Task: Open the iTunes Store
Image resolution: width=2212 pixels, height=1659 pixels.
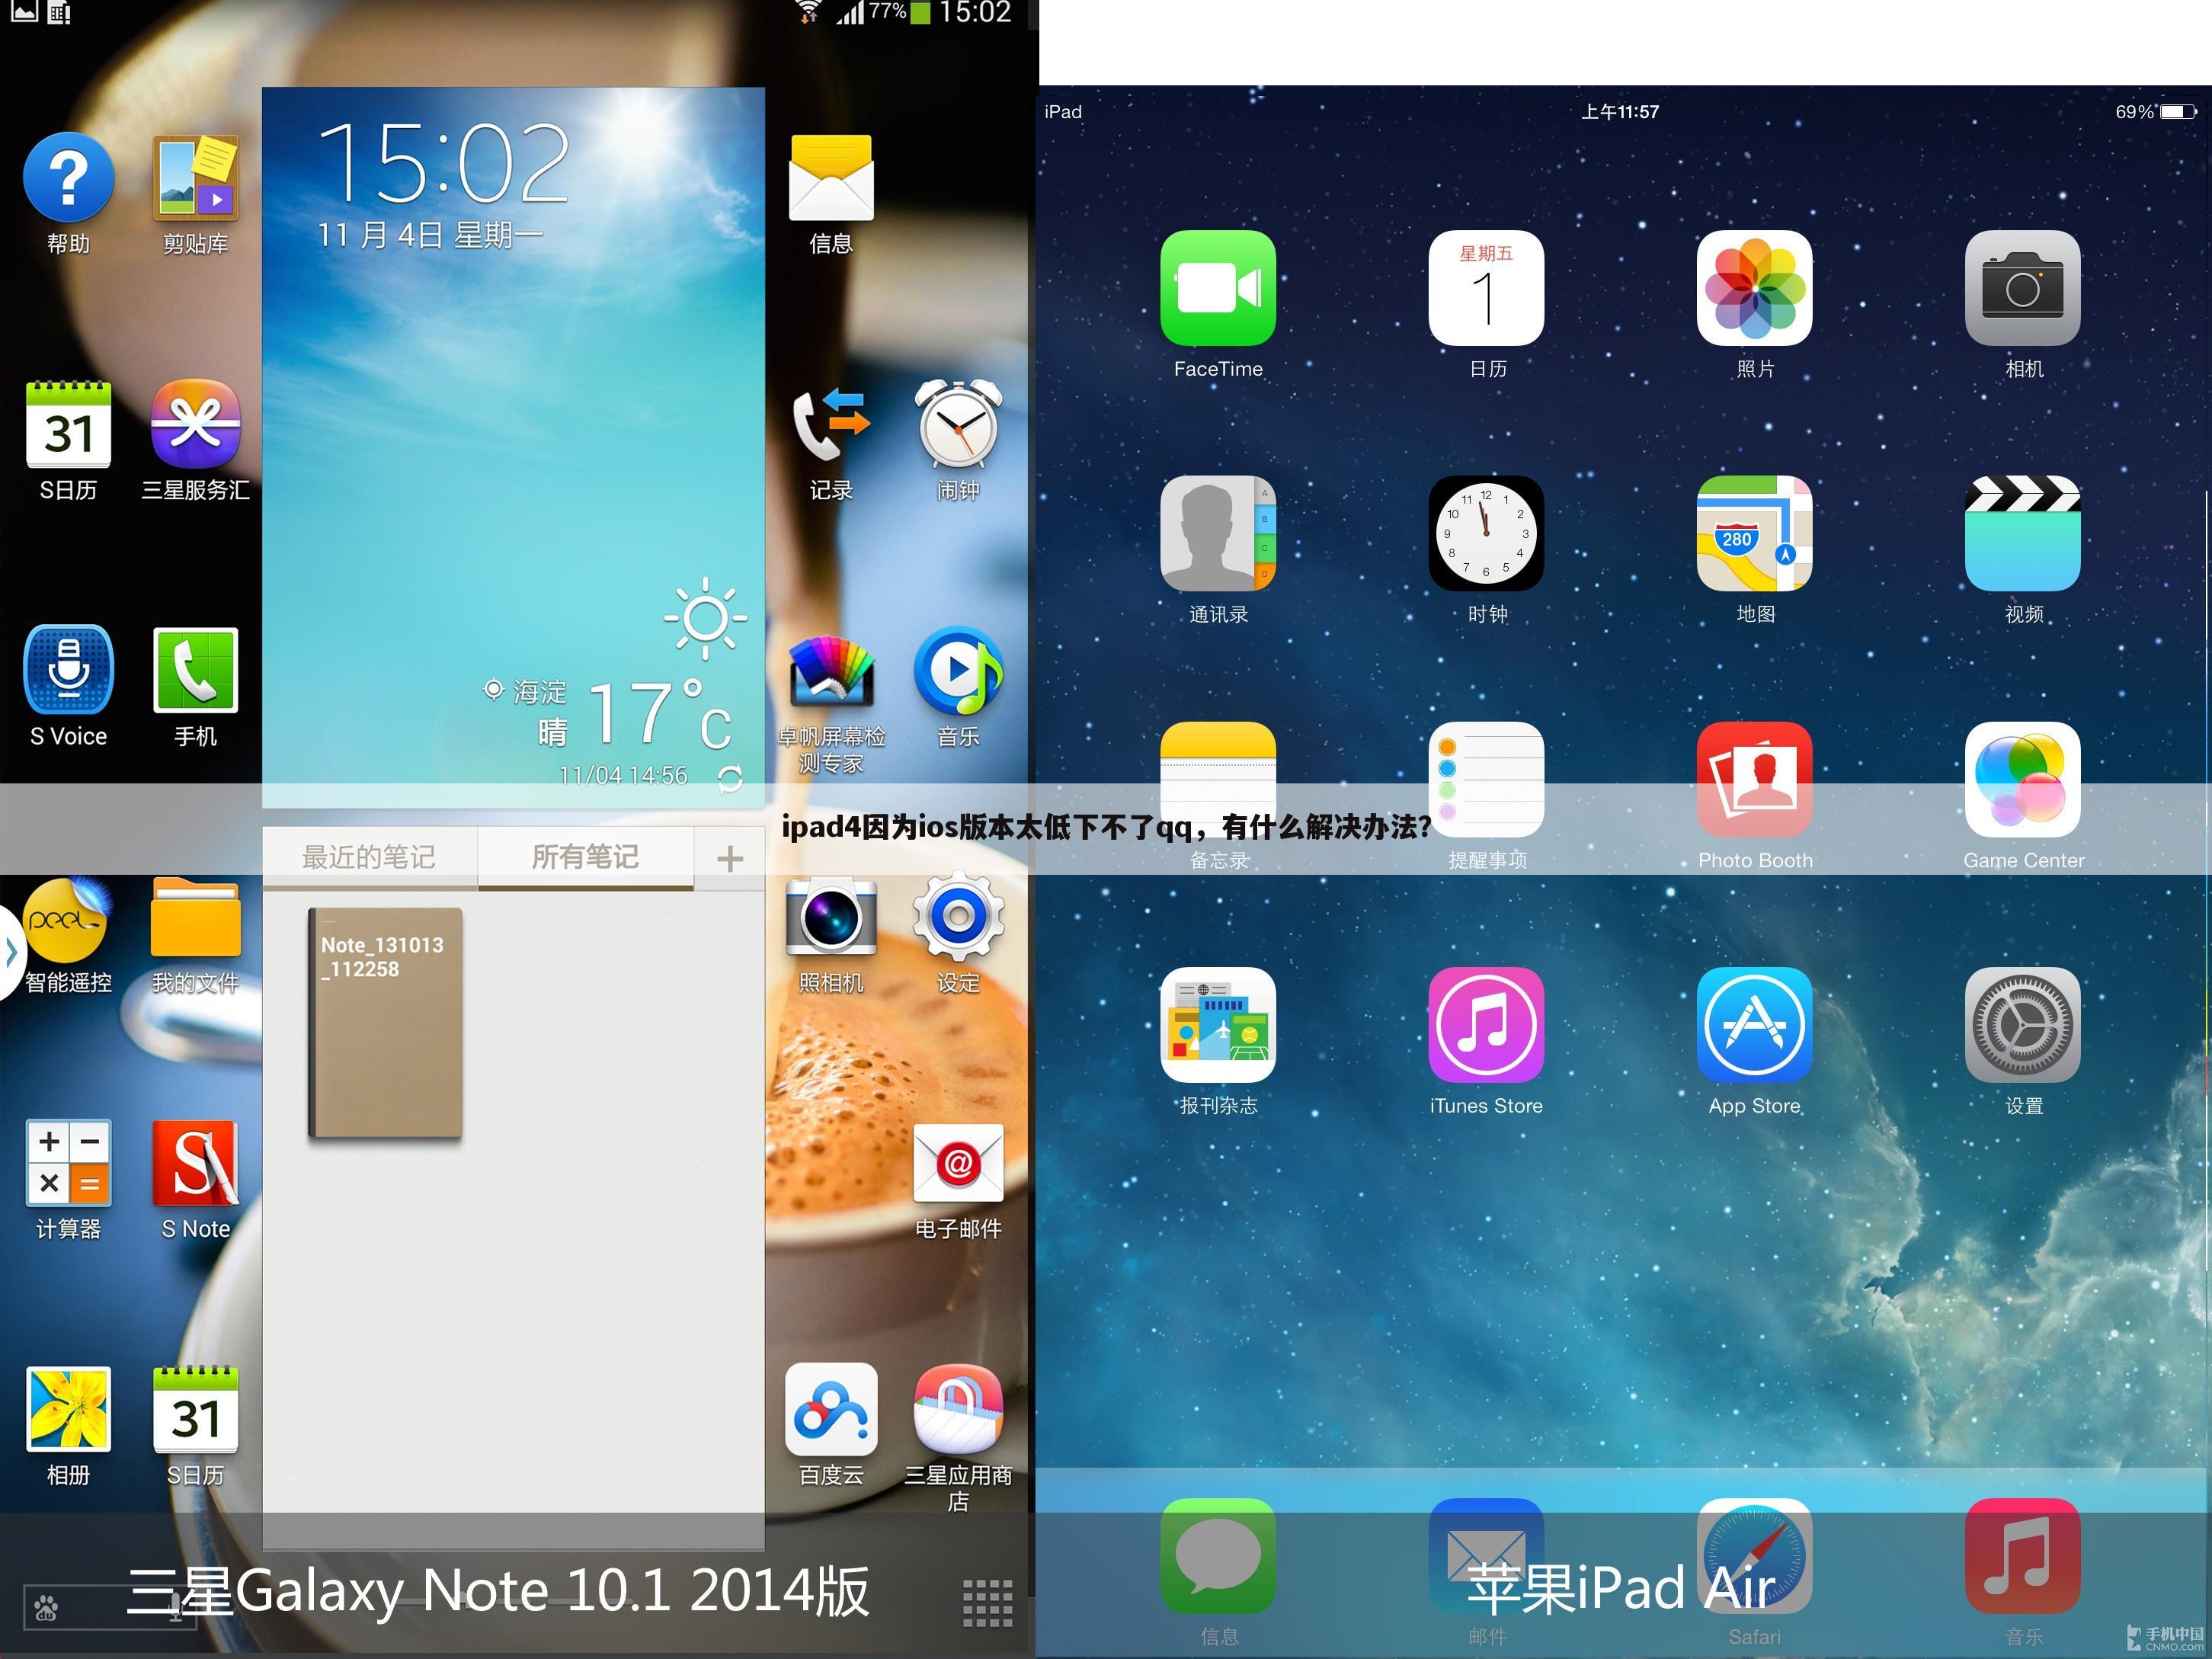Action: [1486, 1025]
